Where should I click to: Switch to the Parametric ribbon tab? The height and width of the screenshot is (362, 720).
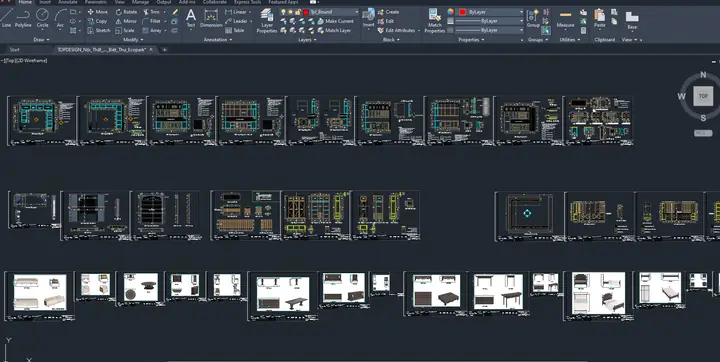(x=96, y=2)
